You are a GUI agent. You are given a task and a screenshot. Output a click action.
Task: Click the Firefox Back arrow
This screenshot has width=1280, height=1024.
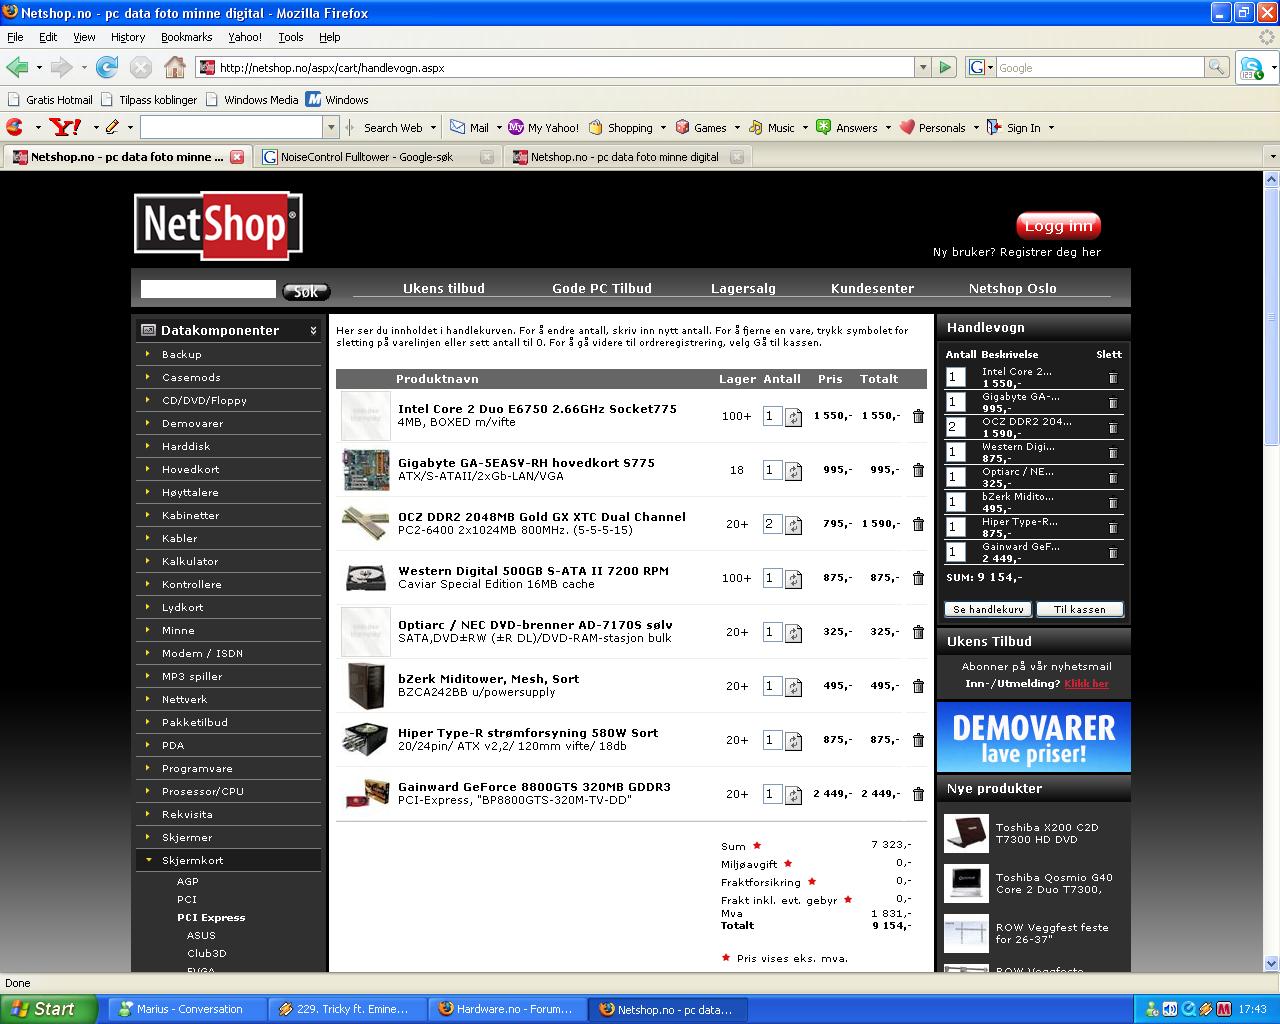(17, 67)
